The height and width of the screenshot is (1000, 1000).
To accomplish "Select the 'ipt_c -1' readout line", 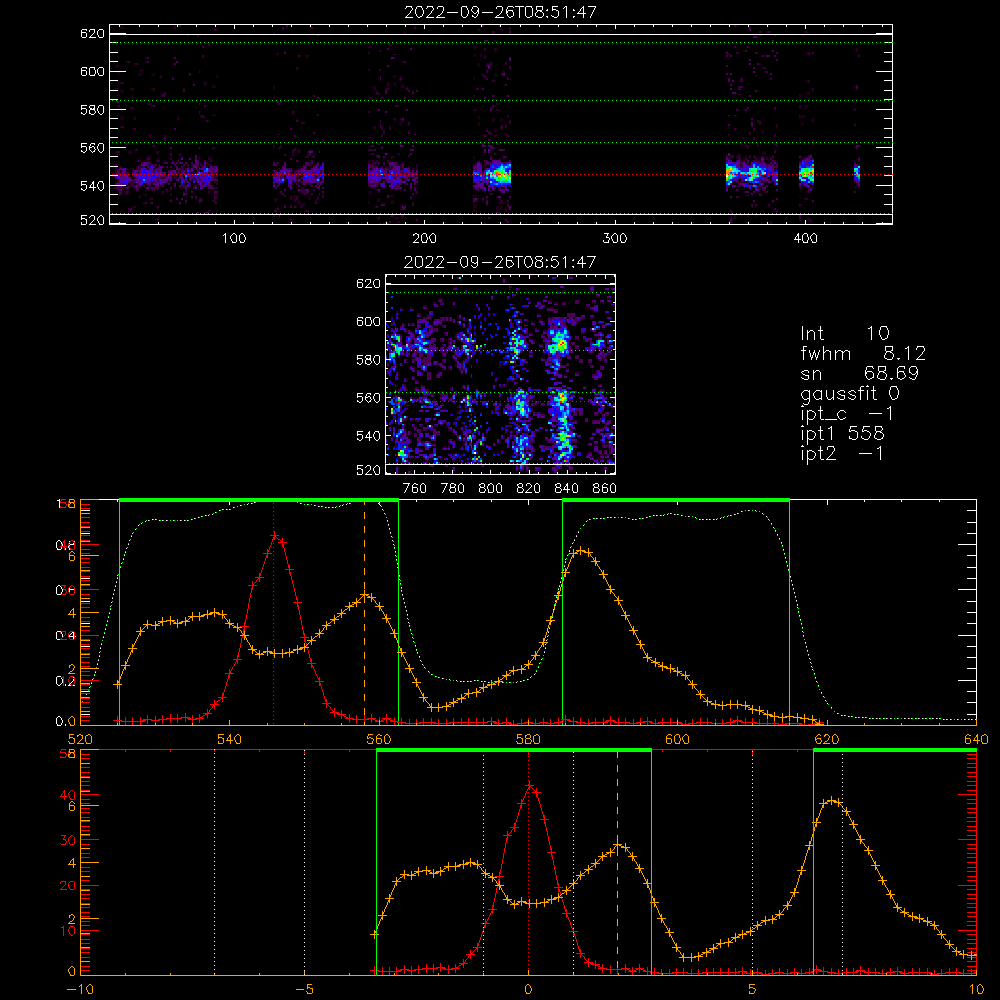I will (847, 414).
